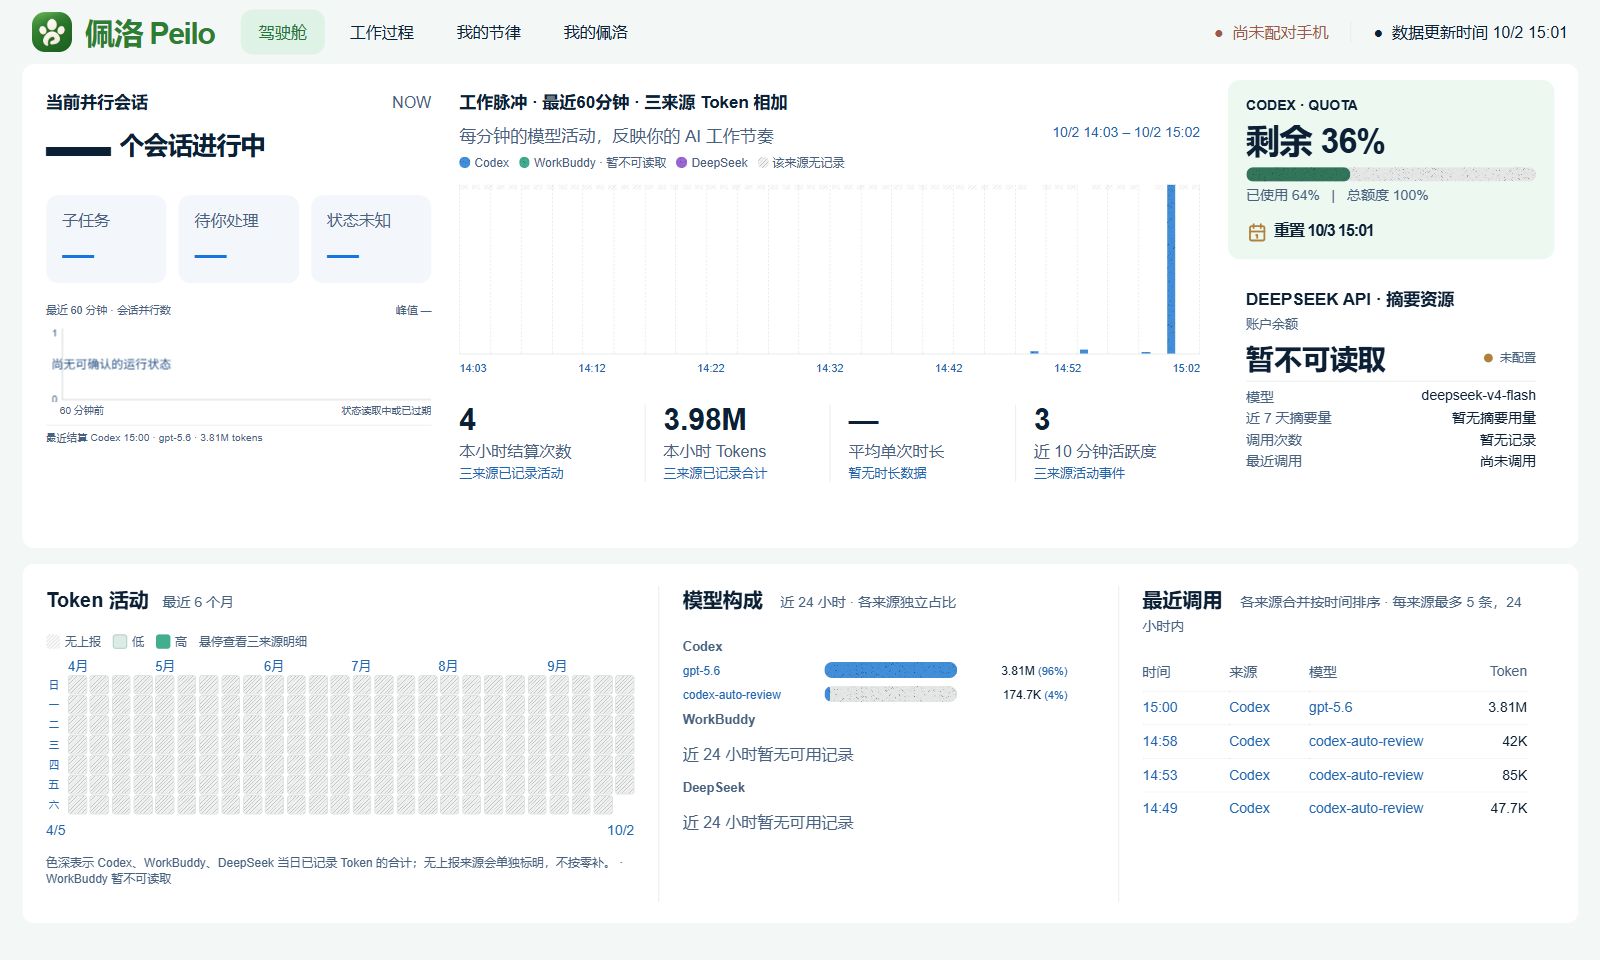Click the 剩余 36% quota heading
The height and width of the screenshot is (960, 1600).
tap(1315, 141)
